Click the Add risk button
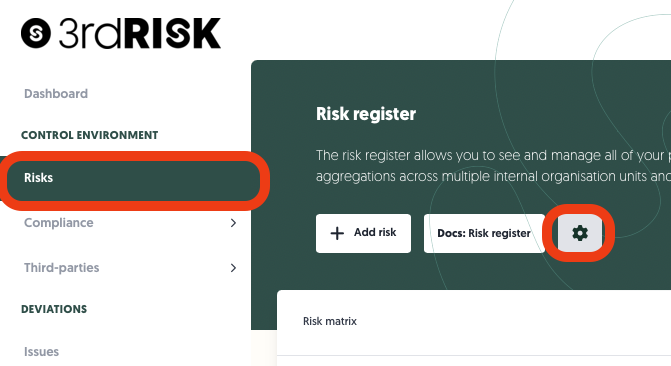Image resolution: width=671 pixels, height=366 pixels. (x=363, y=233)
